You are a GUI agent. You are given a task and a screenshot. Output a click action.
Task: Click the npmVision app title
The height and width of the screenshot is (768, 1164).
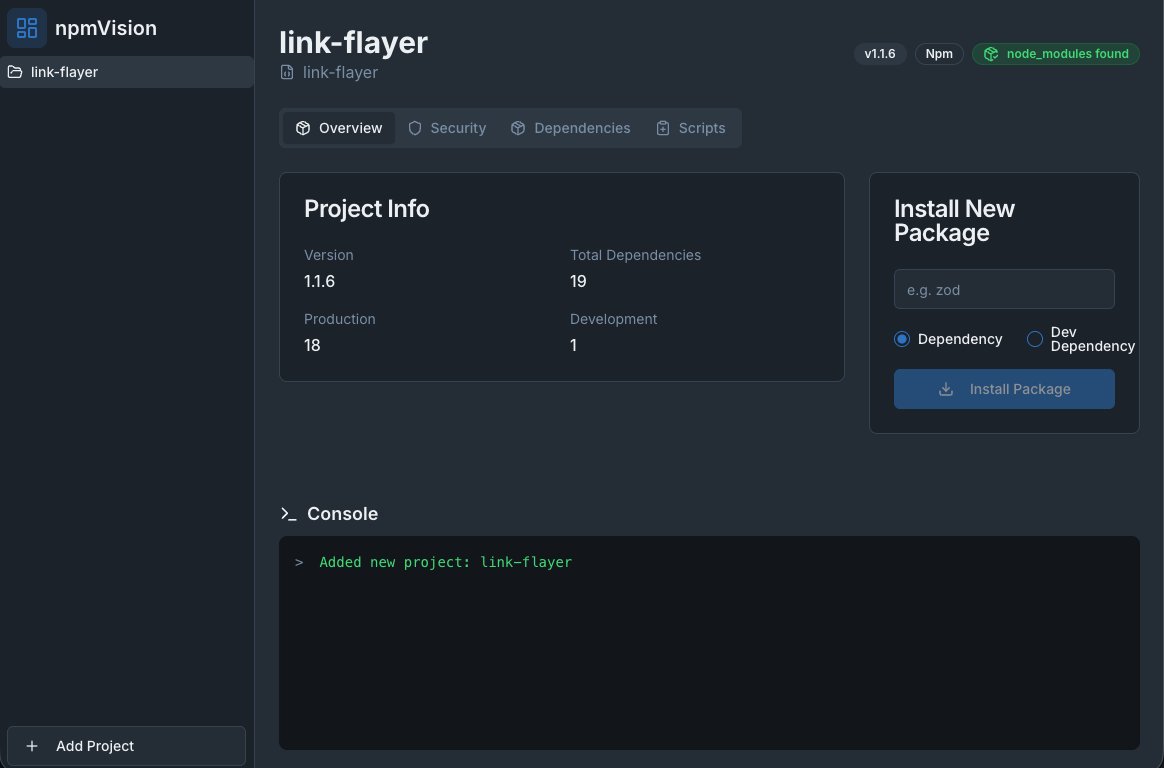(x=105, y=28)
